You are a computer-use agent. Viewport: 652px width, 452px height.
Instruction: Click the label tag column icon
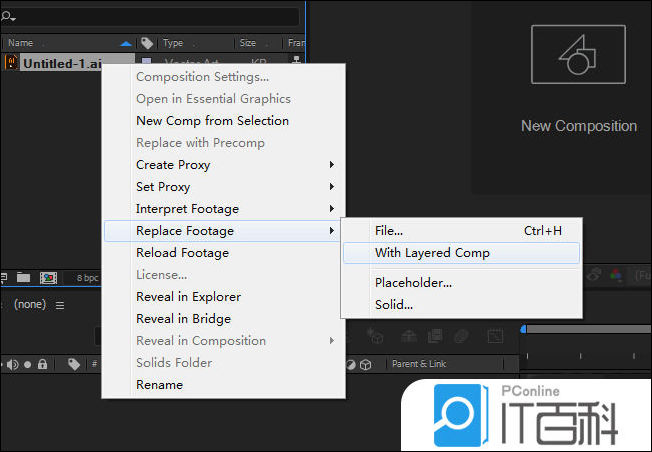pos(147,43)
